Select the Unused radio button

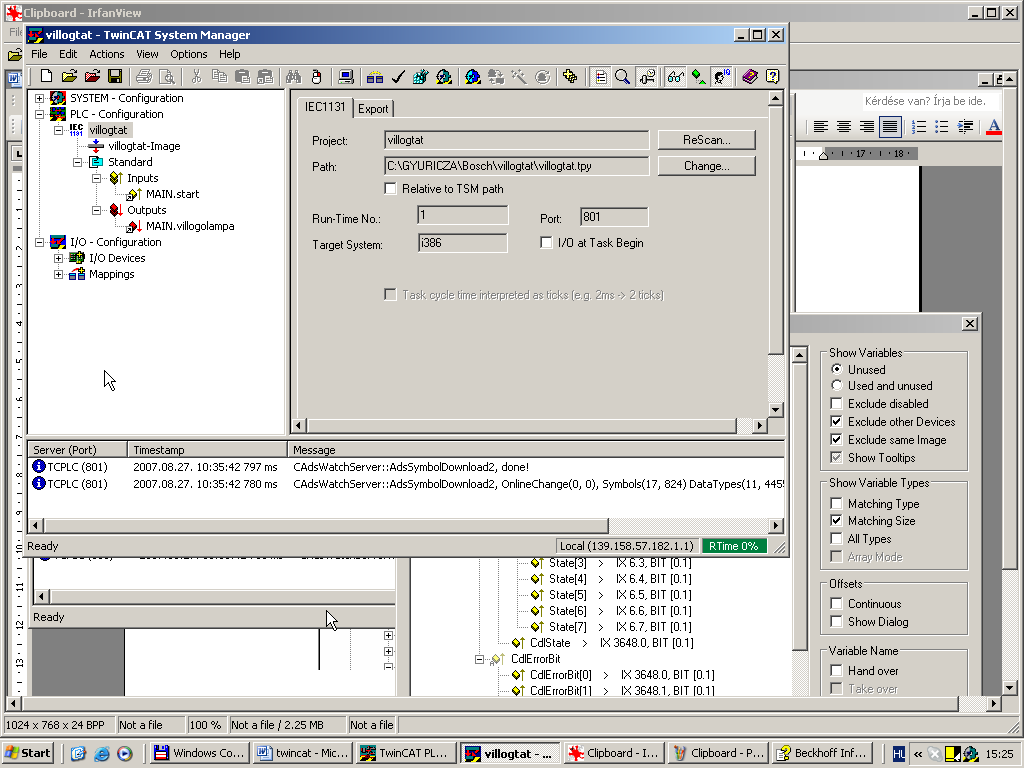click(837, 369)
